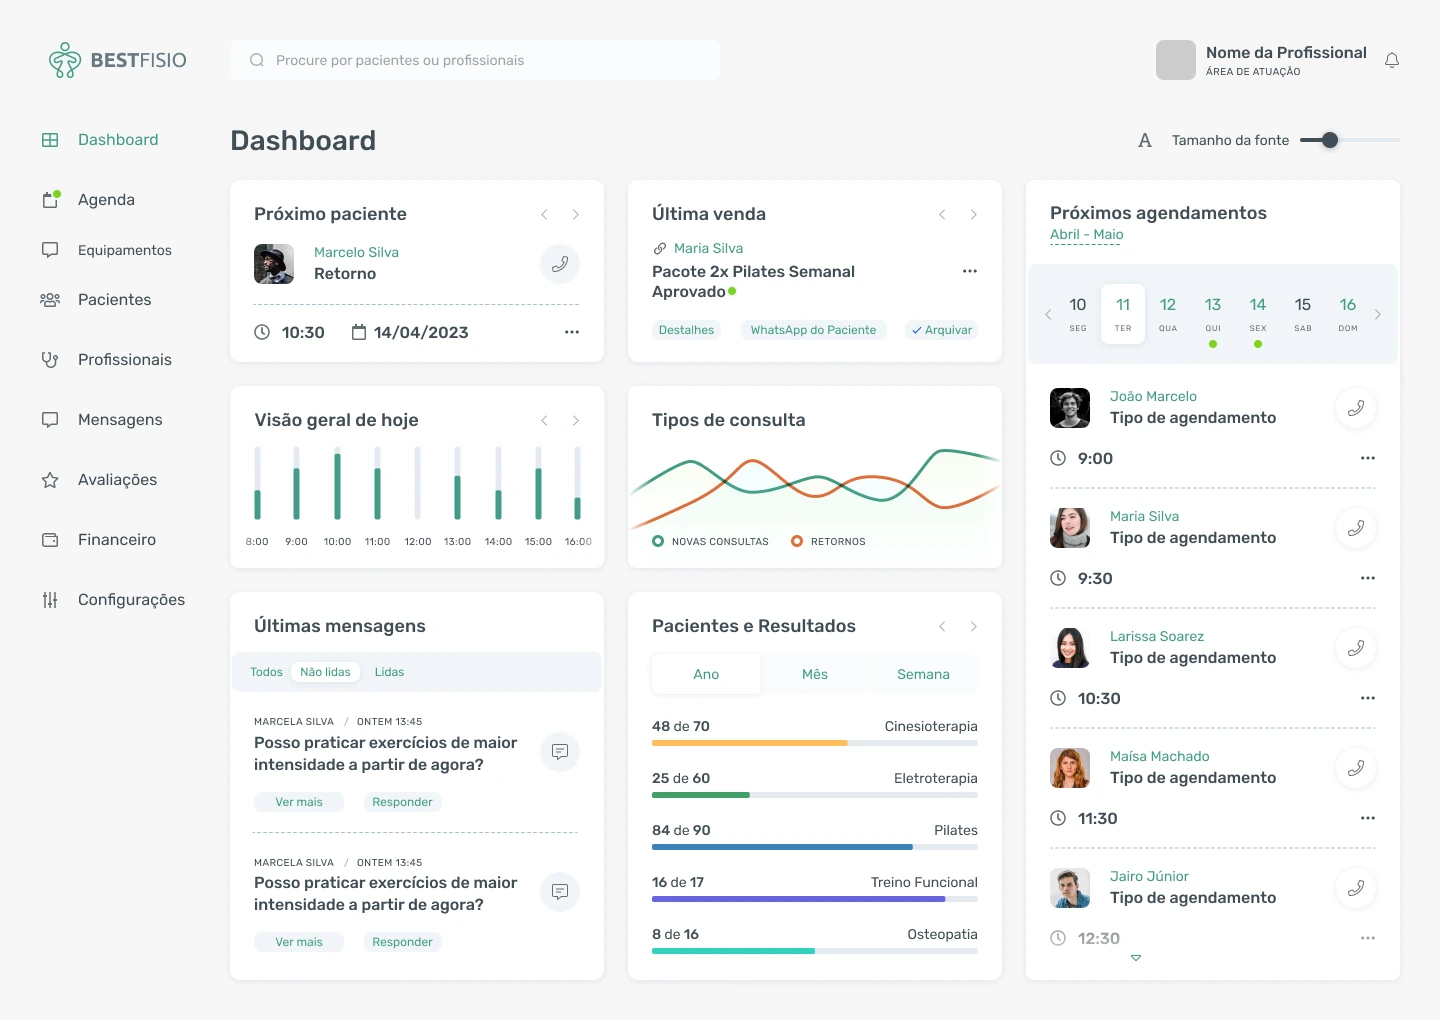
Task: Show next patient in Próximo paciente card
Action: (x=576, y=214)
